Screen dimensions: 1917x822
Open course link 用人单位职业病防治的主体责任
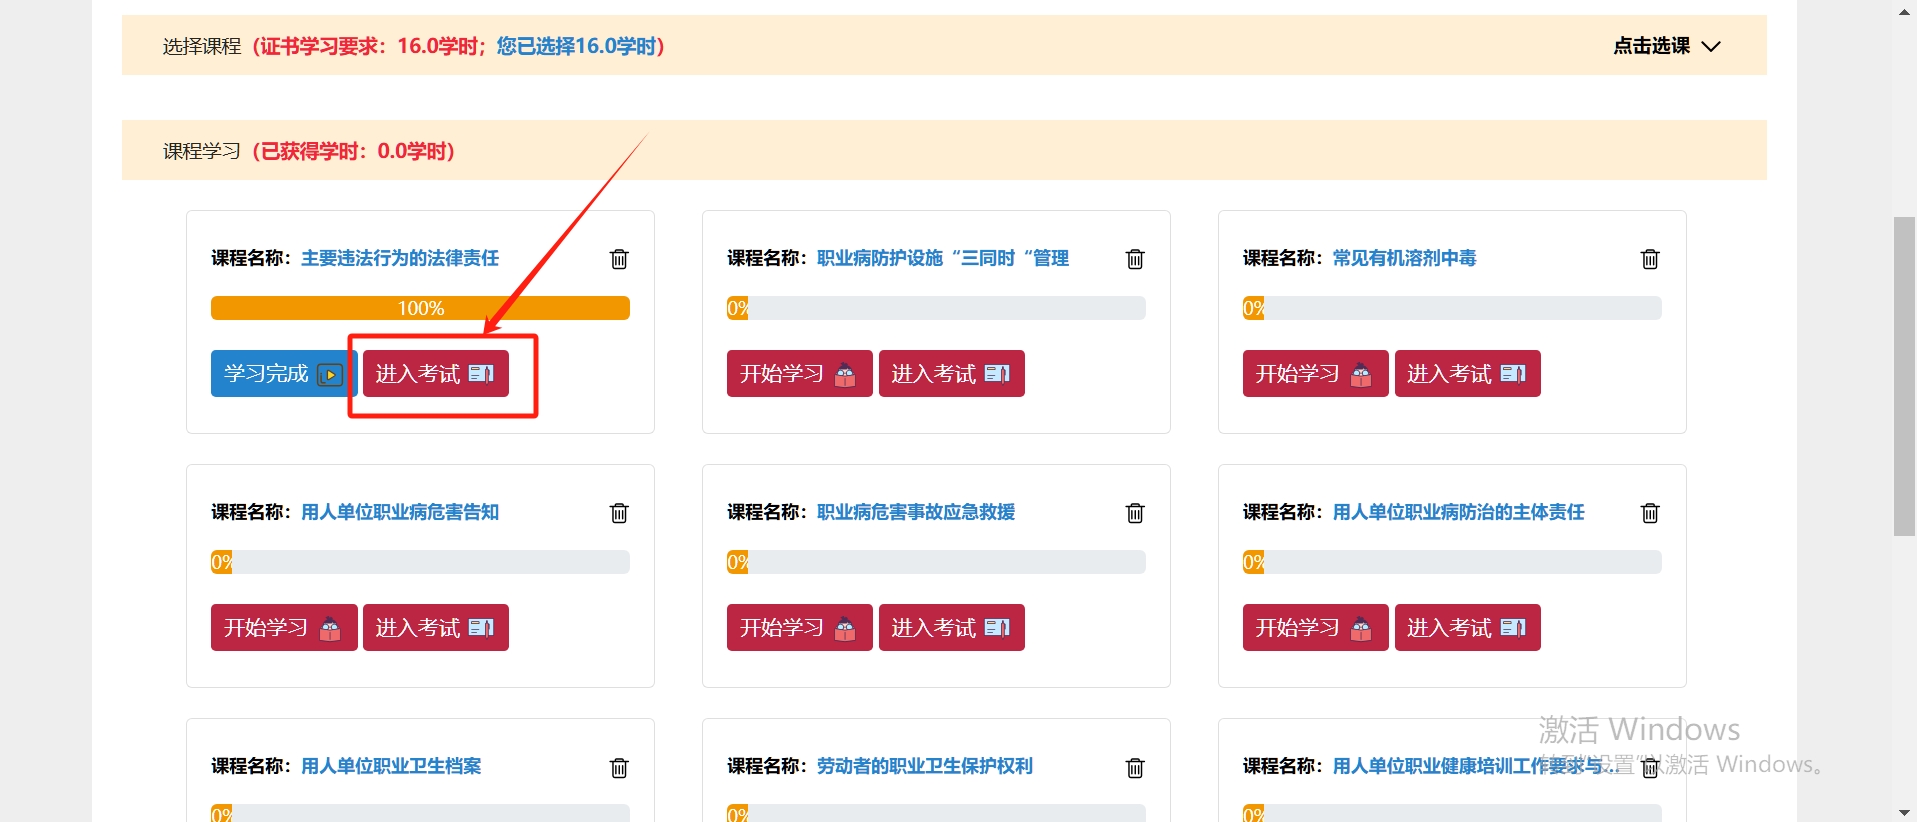point(1459,512)
